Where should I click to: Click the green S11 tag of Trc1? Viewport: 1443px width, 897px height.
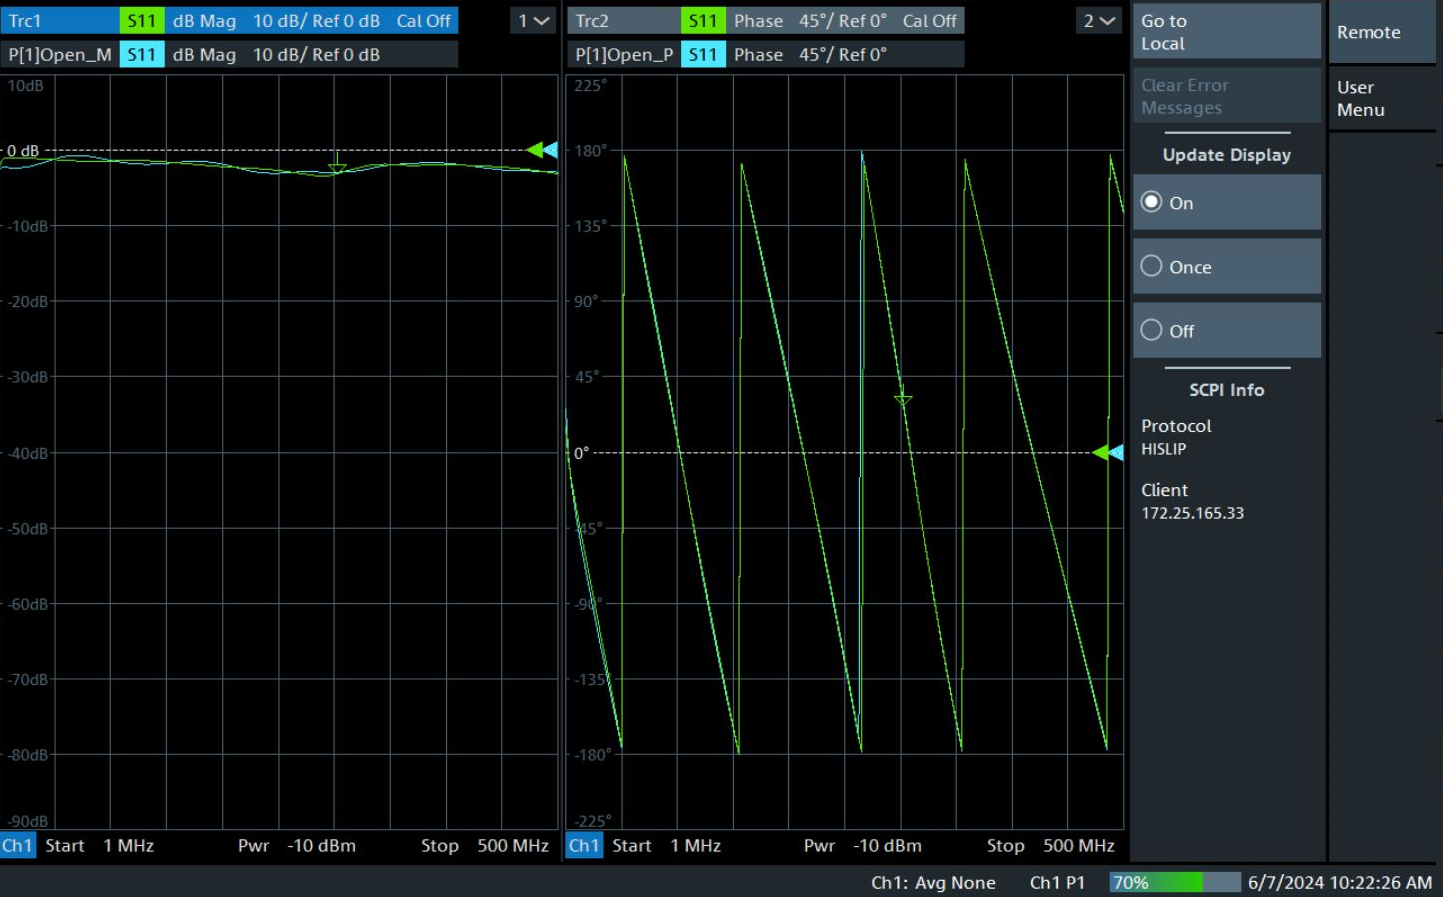[141, 21]
